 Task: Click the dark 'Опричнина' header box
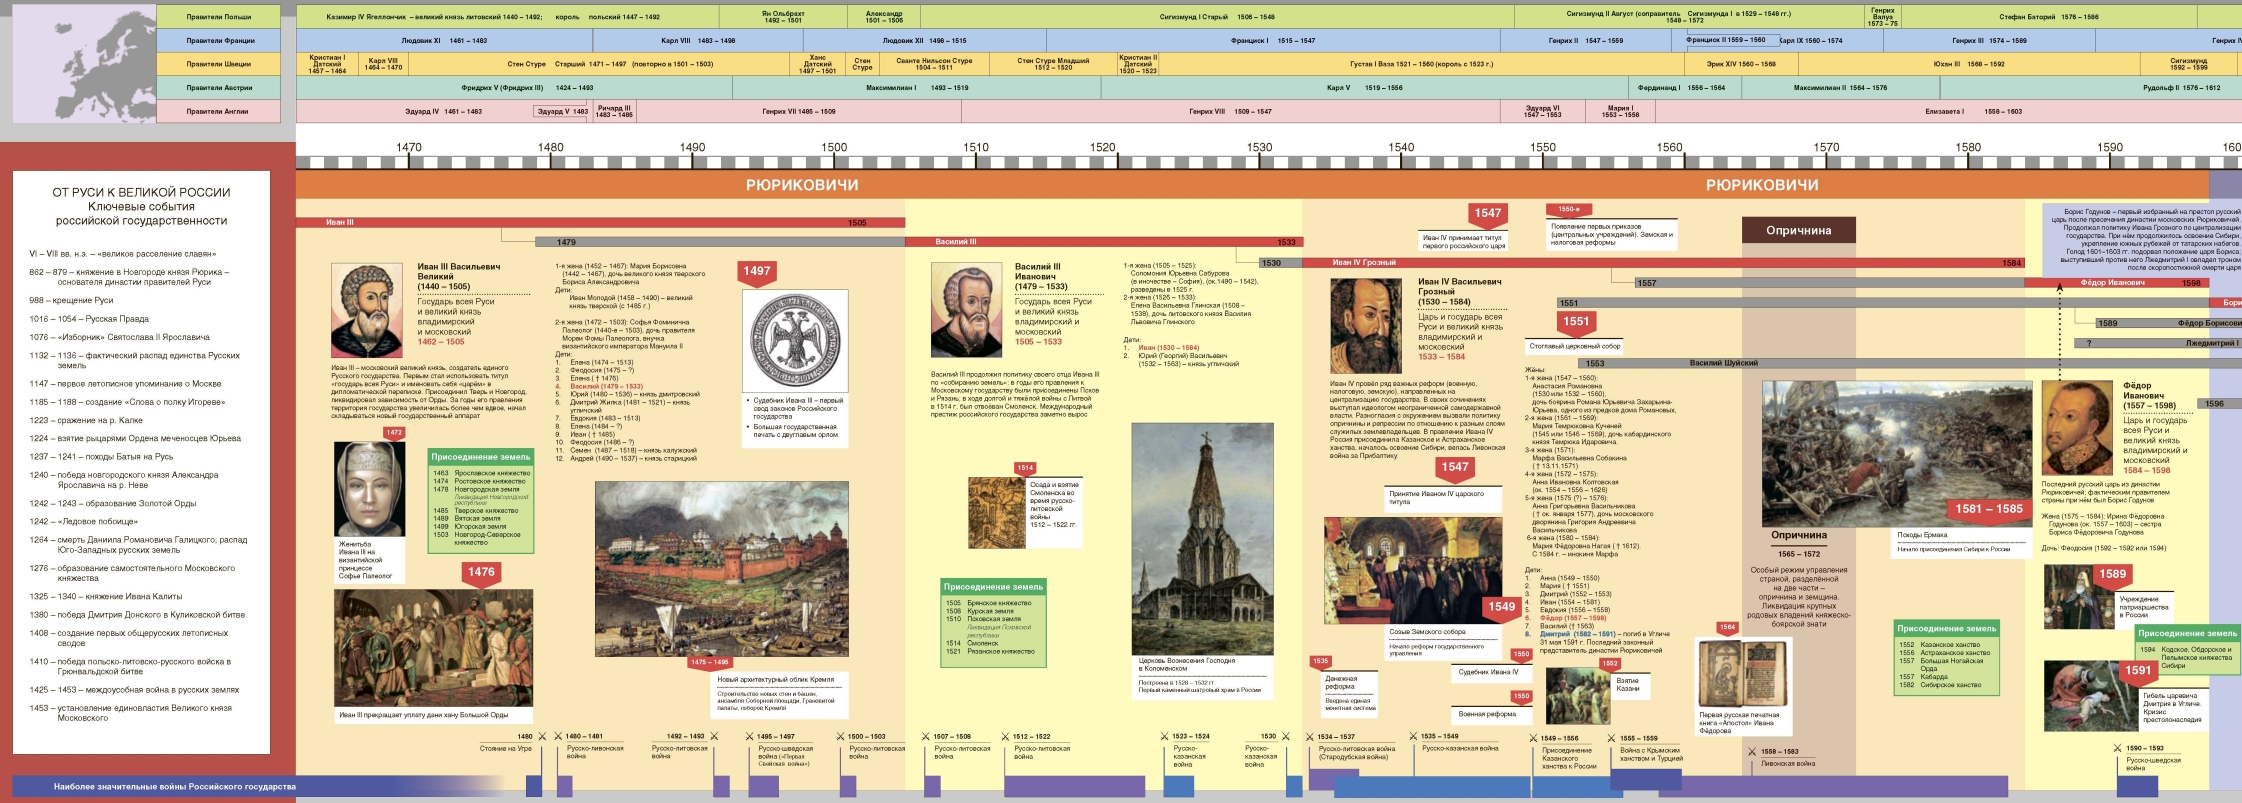click(x=1798, y=230)
